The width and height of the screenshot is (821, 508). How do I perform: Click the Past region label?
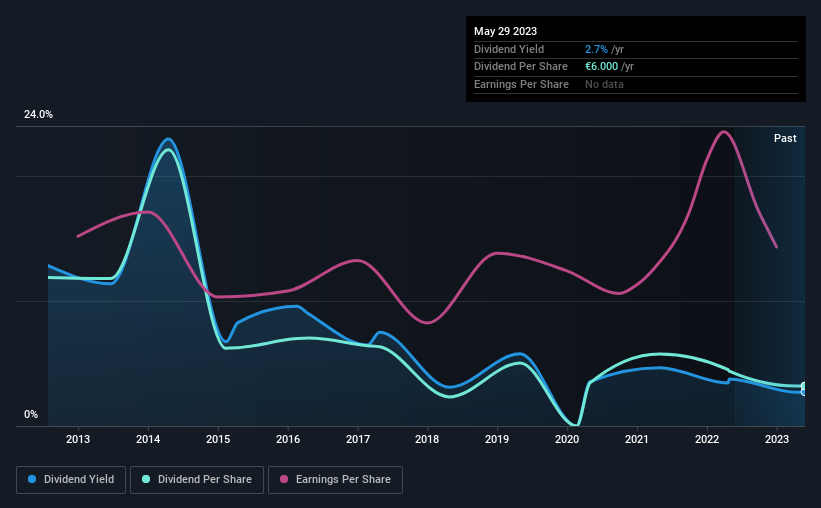[x=785, y=138]
